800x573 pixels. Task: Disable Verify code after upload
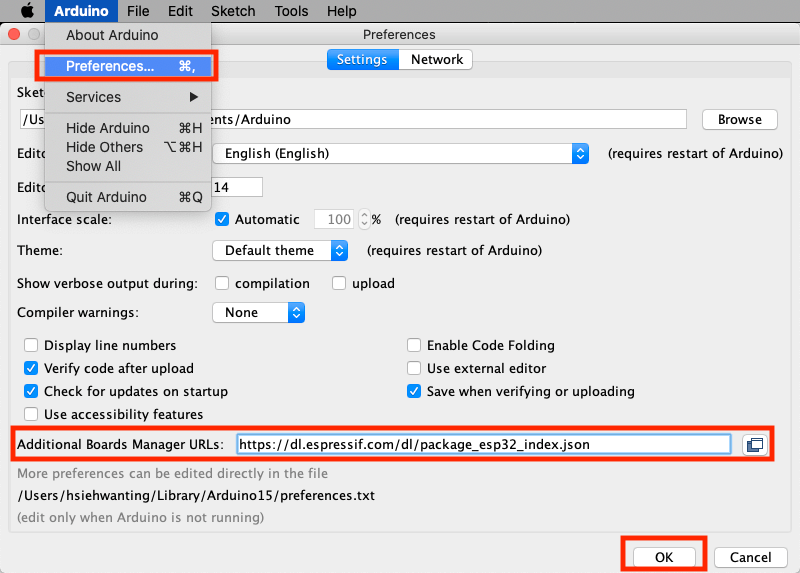coord(31,368)
